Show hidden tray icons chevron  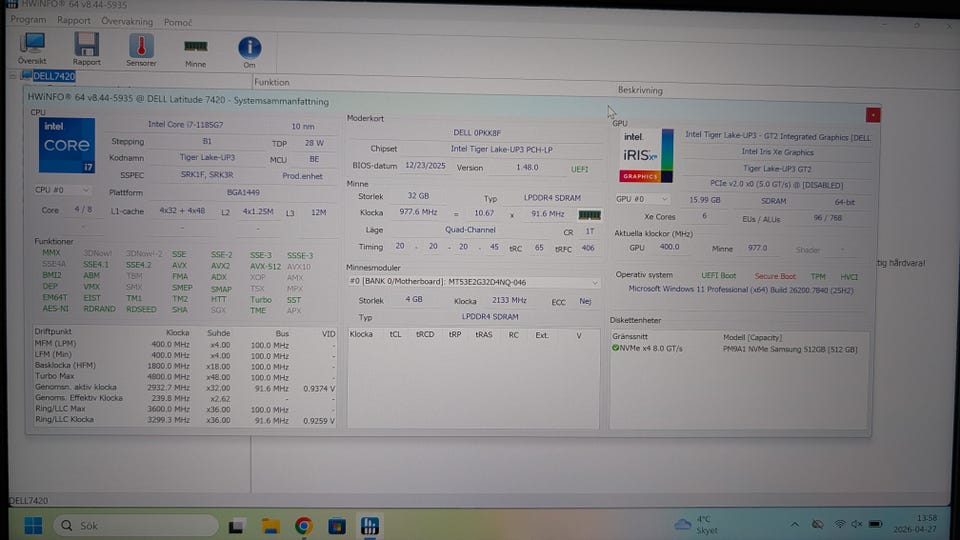pos(794,525)
